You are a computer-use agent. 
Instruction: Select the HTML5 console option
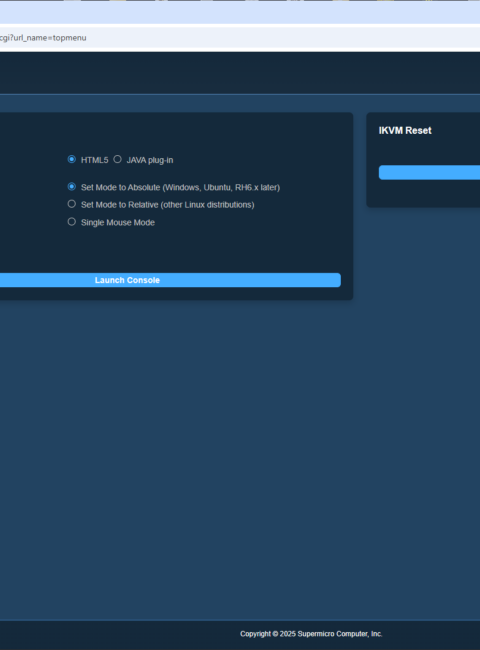(72, 159)
